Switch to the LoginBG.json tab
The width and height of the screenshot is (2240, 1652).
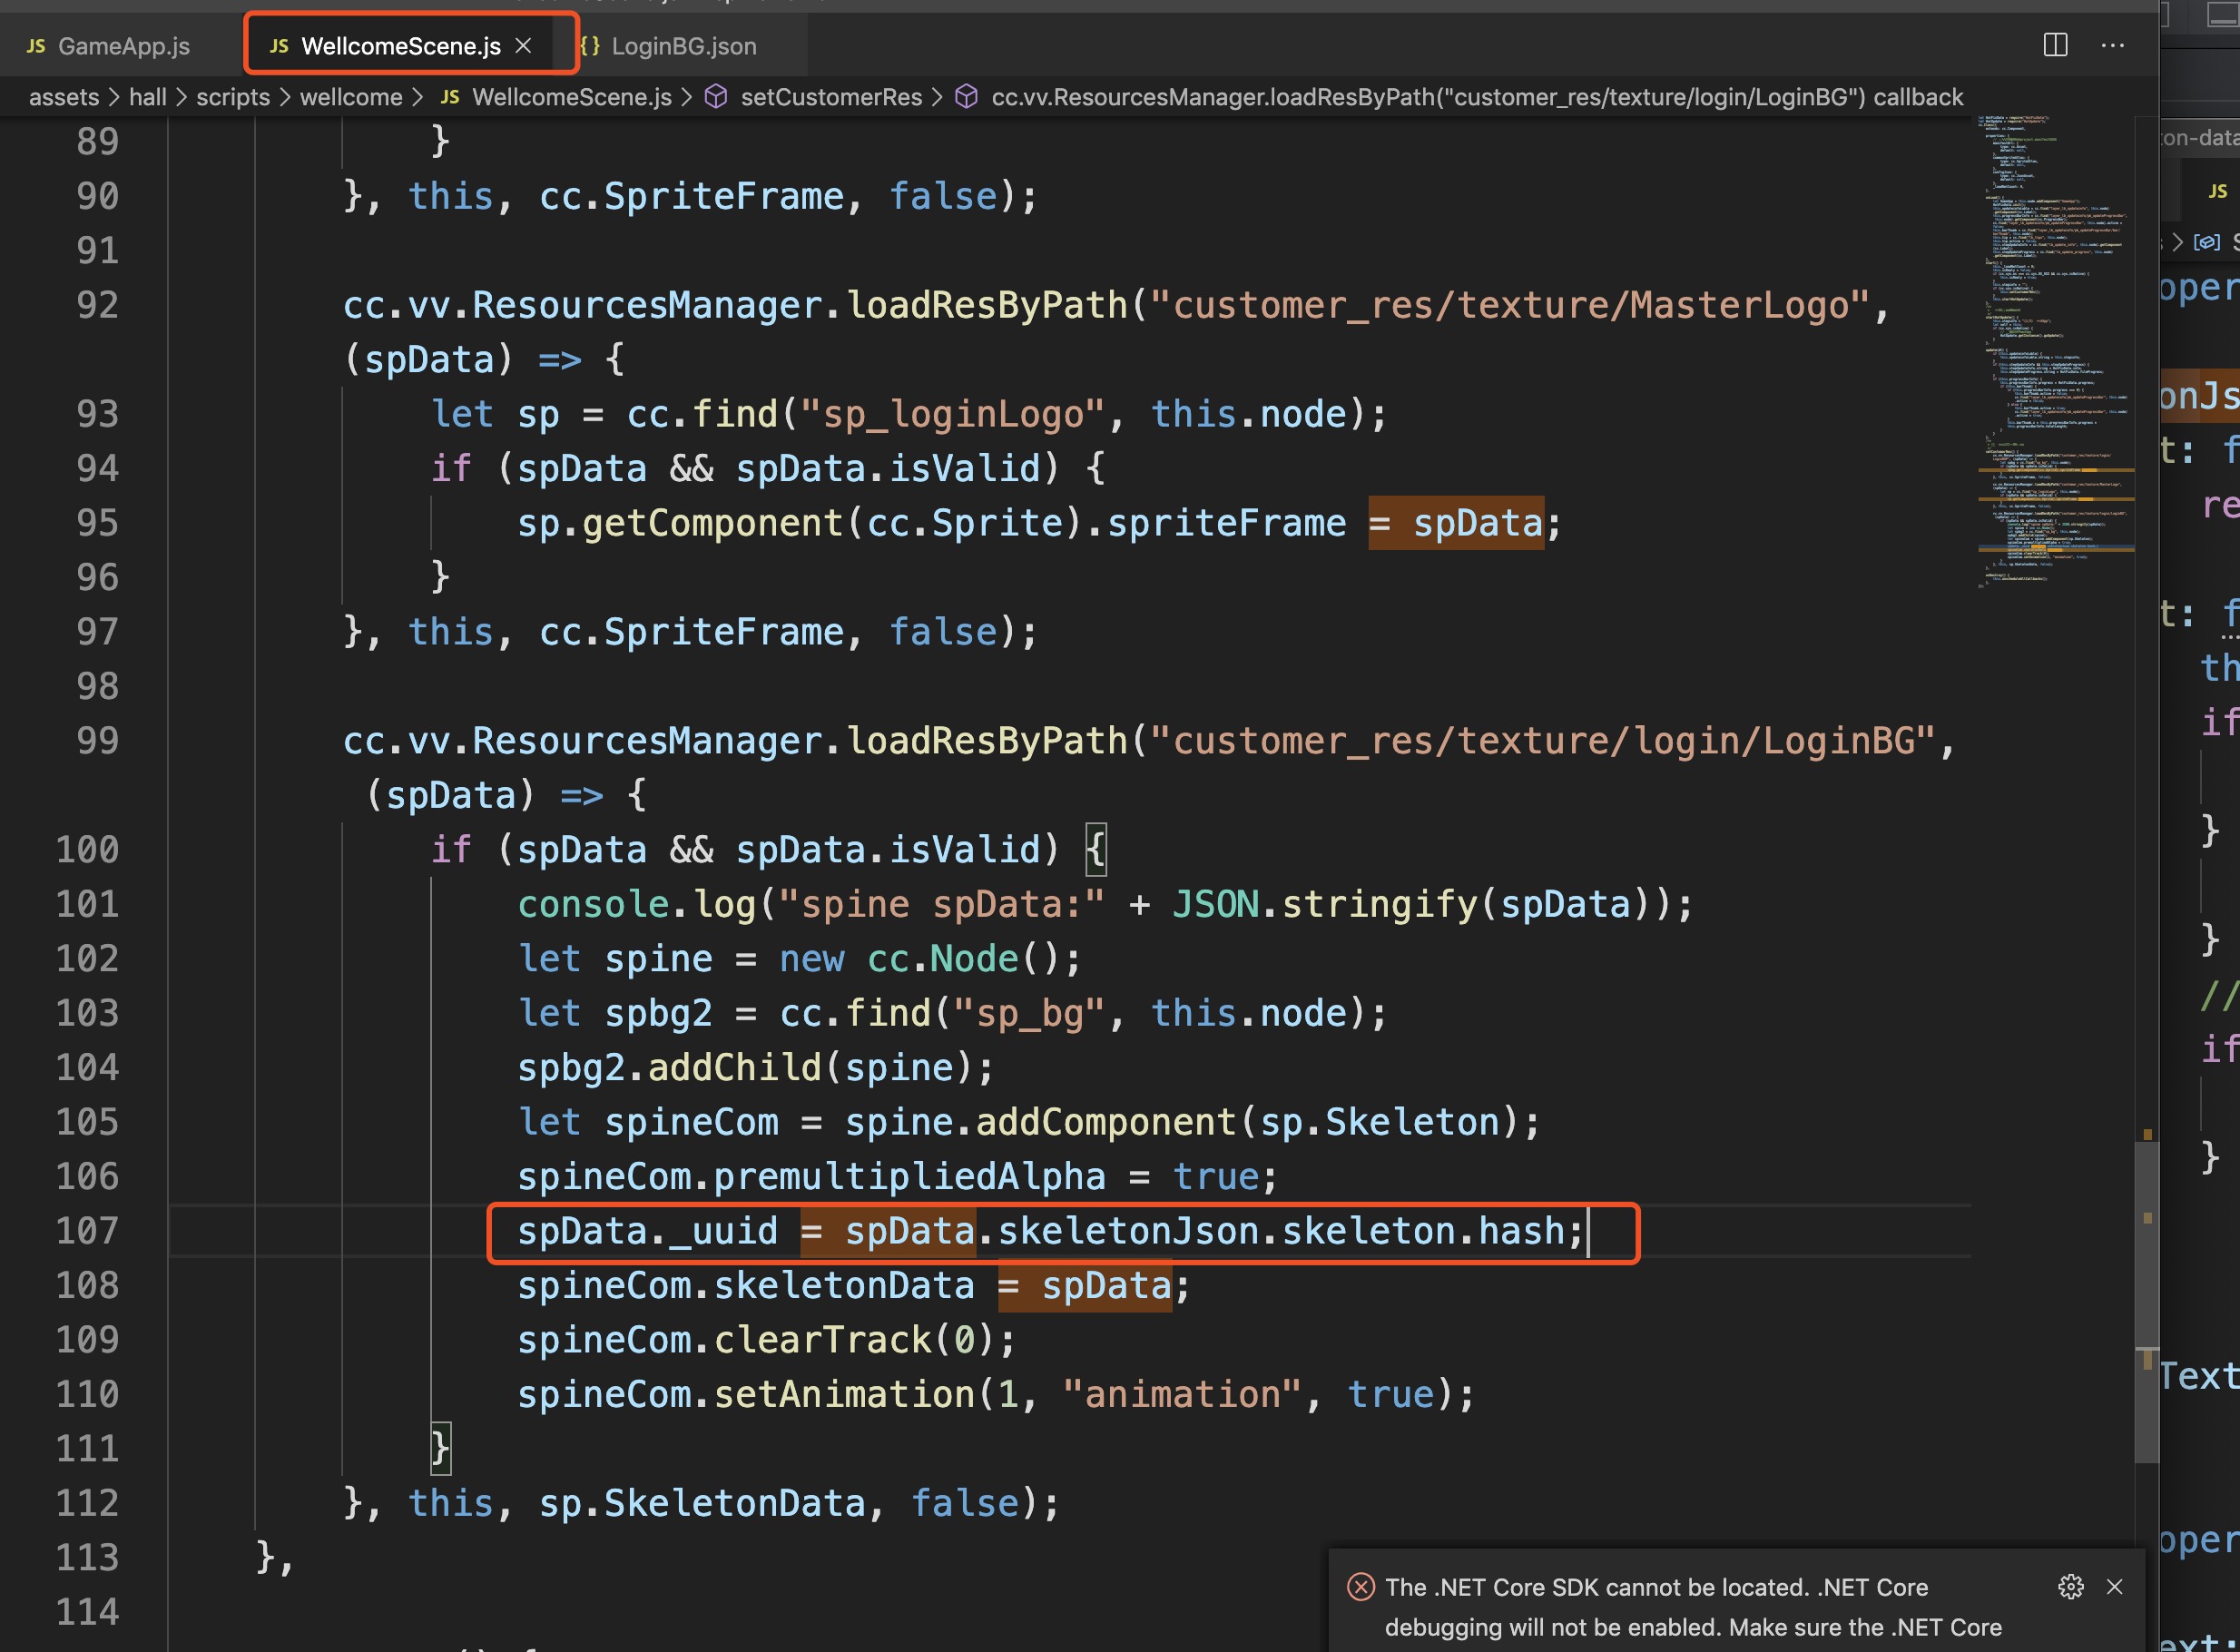tap(683, 46)
